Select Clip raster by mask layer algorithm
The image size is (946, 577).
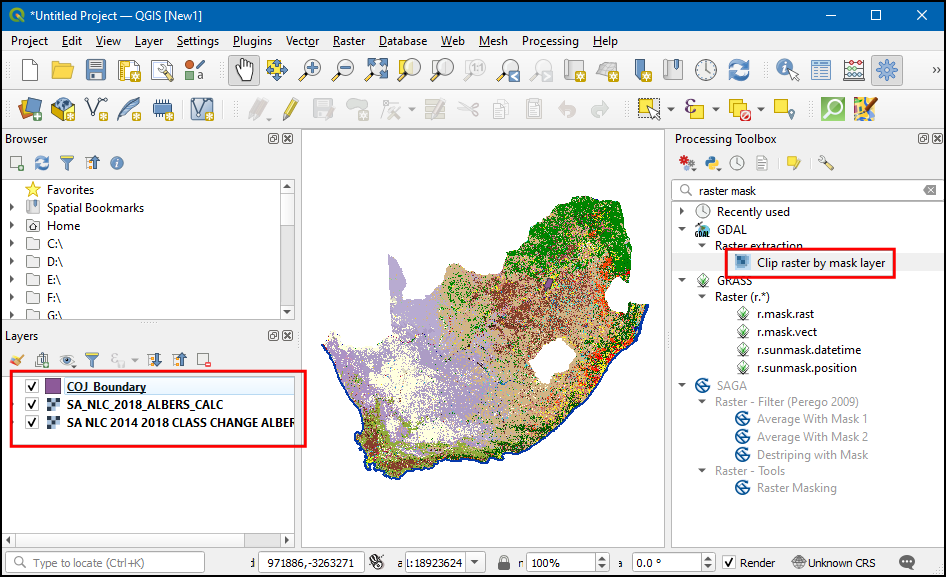click(820, 263)
